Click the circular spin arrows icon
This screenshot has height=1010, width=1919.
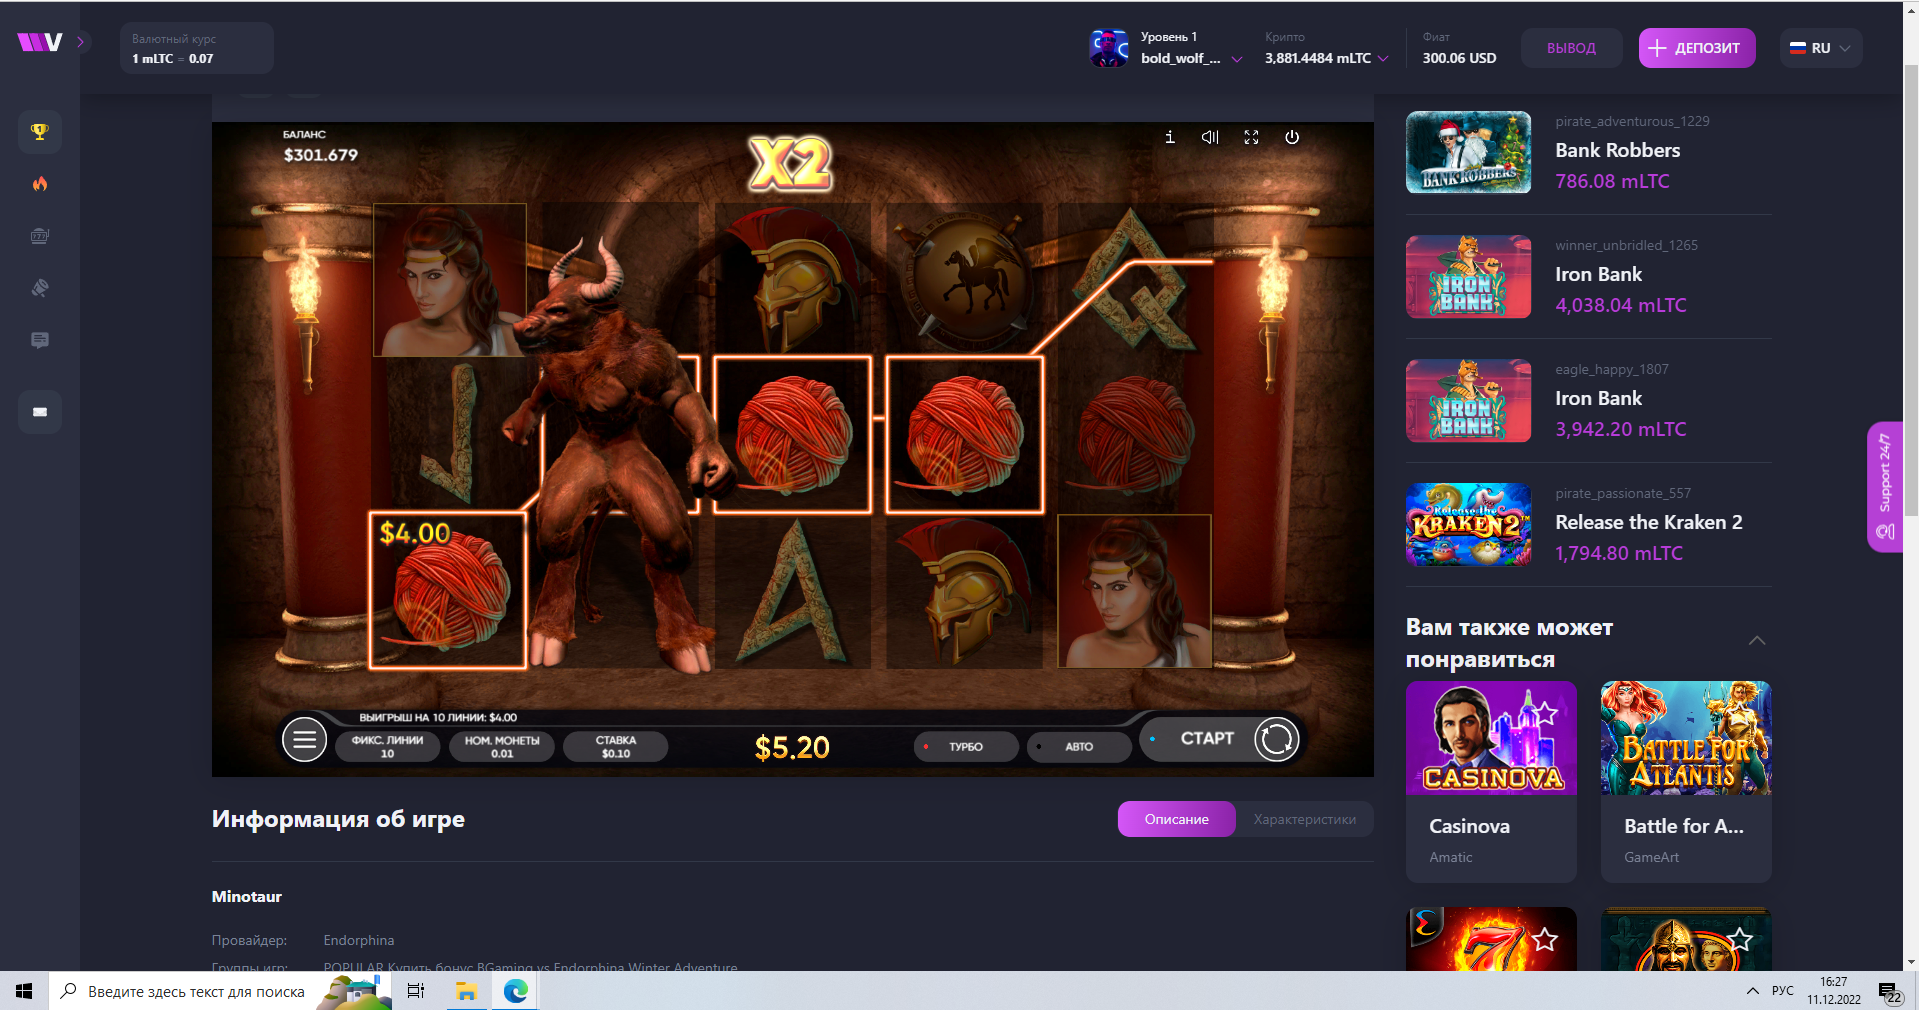click(1276, 740)
